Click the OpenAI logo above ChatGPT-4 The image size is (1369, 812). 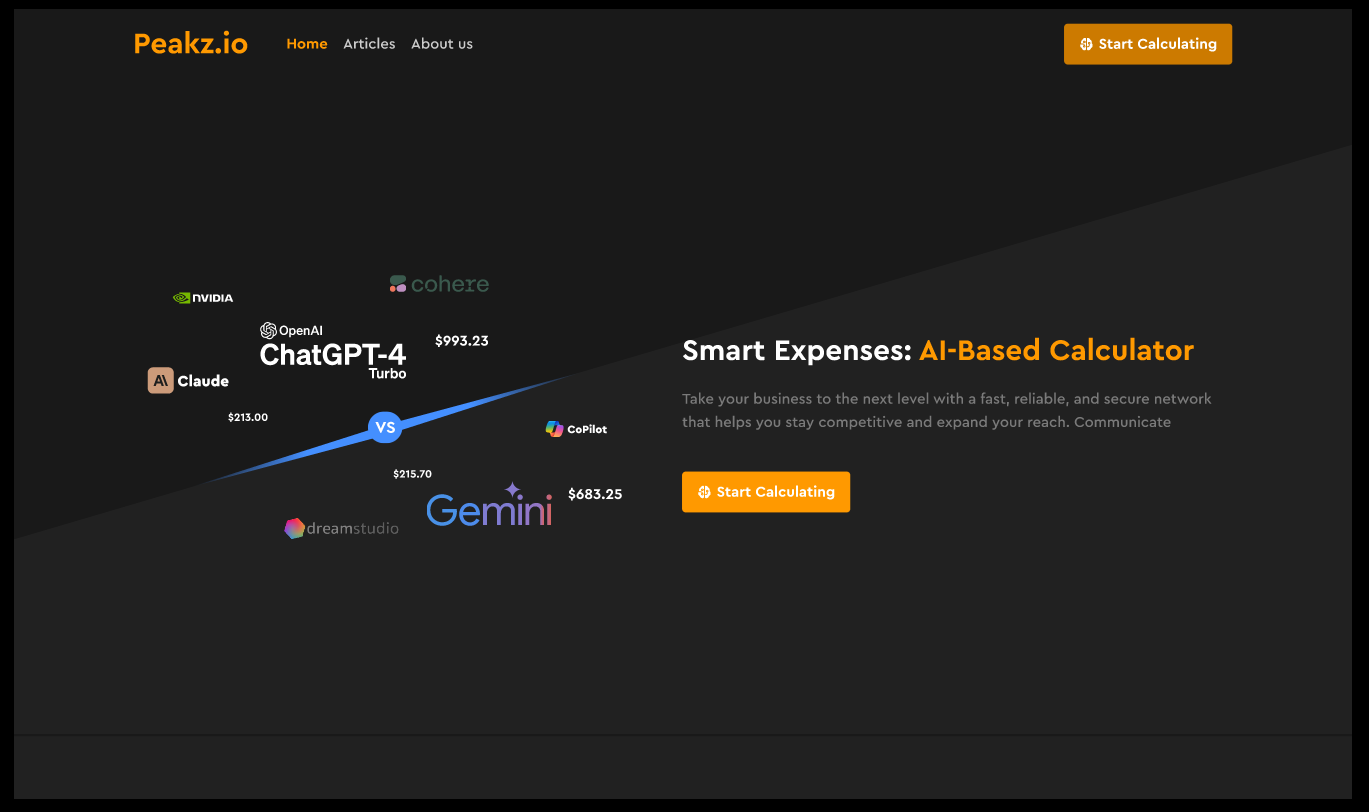(291, 330)
